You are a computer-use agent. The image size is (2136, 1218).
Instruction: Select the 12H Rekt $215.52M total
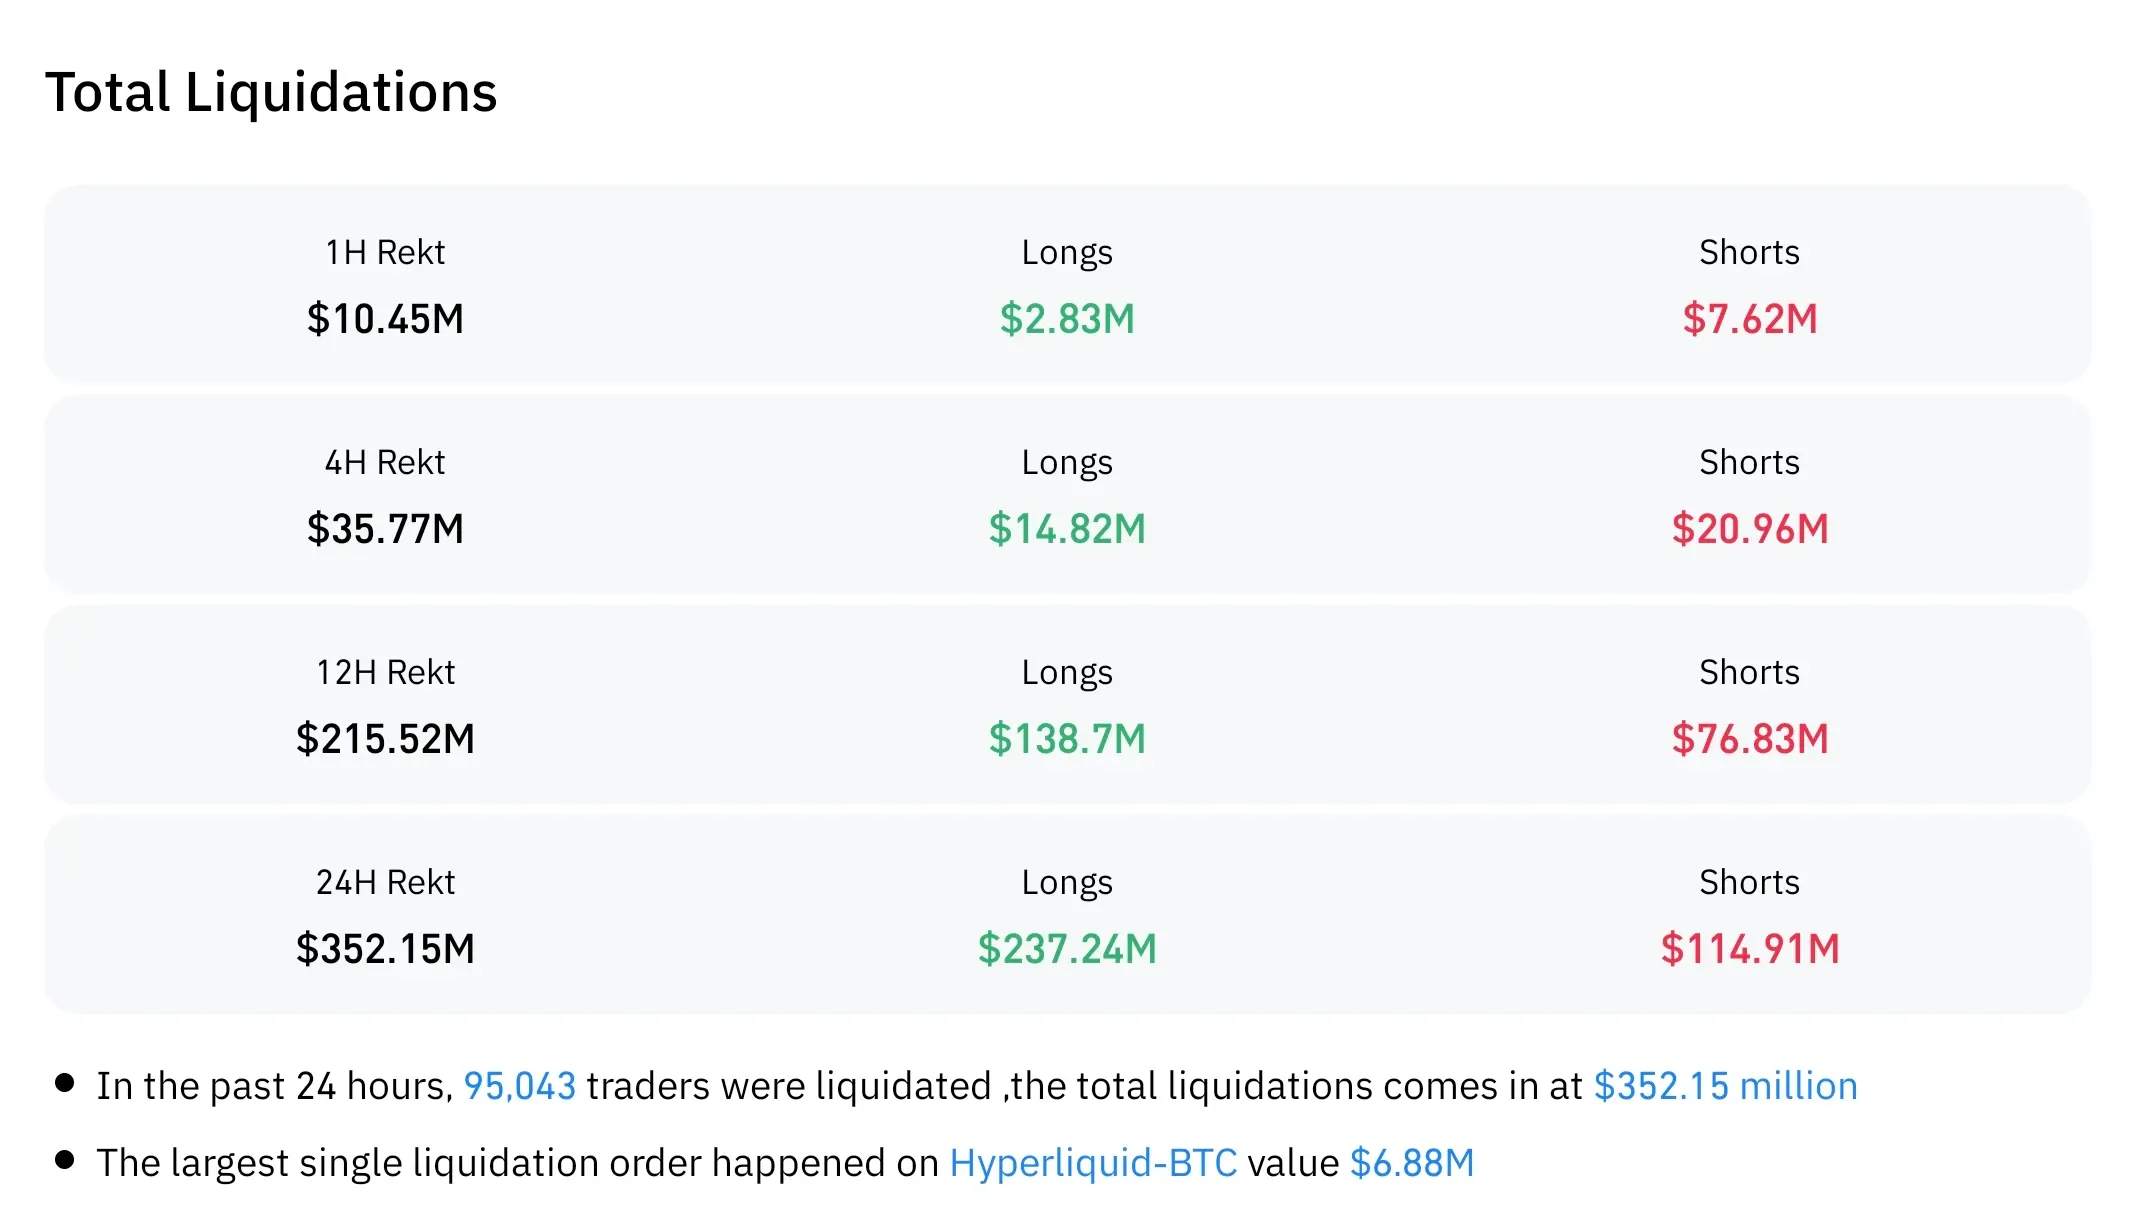pos(385,739)
